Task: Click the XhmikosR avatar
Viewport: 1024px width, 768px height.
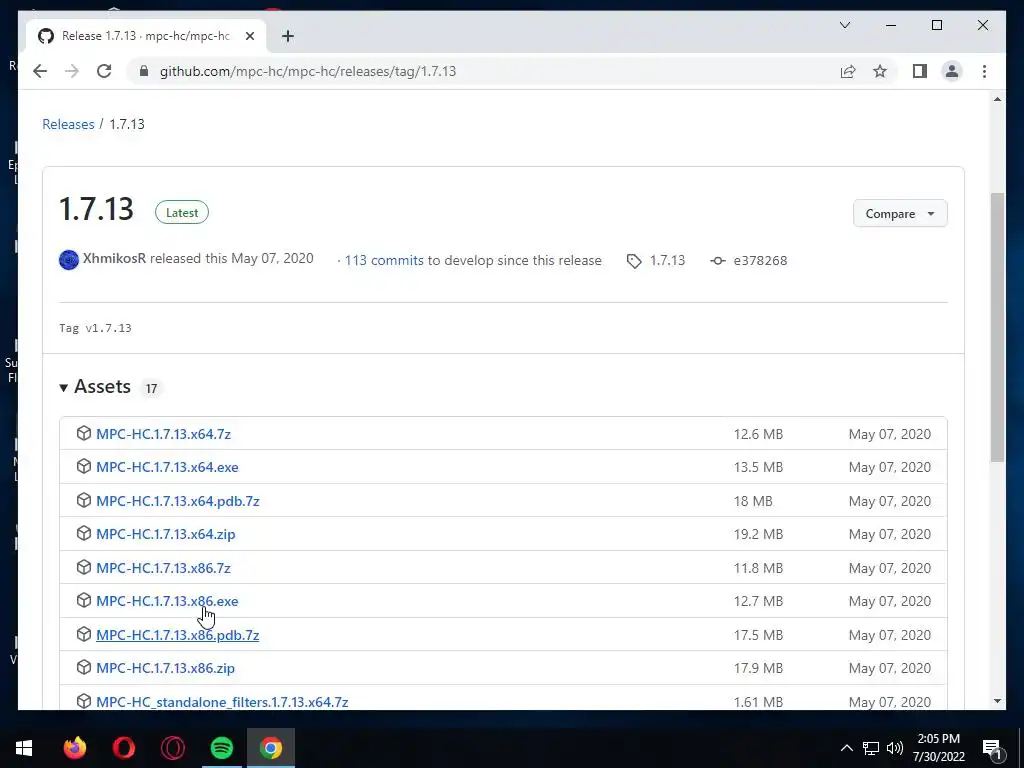Action: click(x=69, y=259)
